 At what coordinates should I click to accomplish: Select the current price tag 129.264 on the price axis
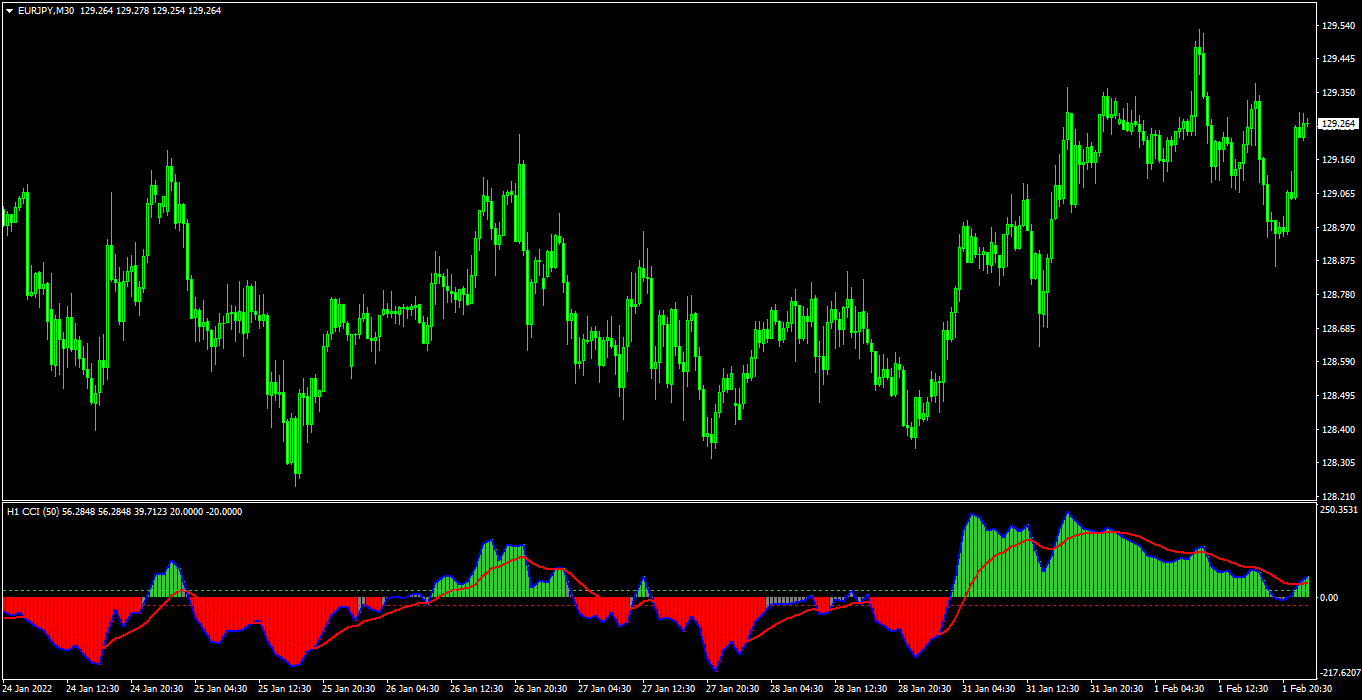(x=1339, y=124)
